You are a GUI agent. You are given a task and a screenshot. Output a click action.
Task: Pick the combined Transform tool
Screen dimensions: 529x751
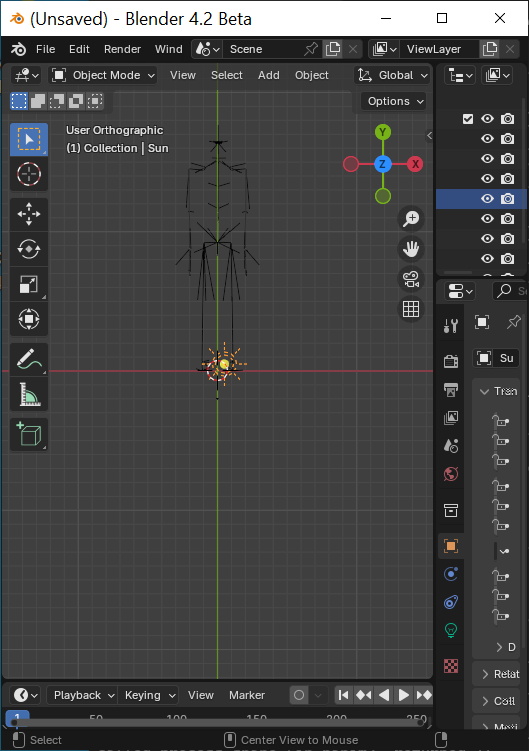click(x=29, y=319)
